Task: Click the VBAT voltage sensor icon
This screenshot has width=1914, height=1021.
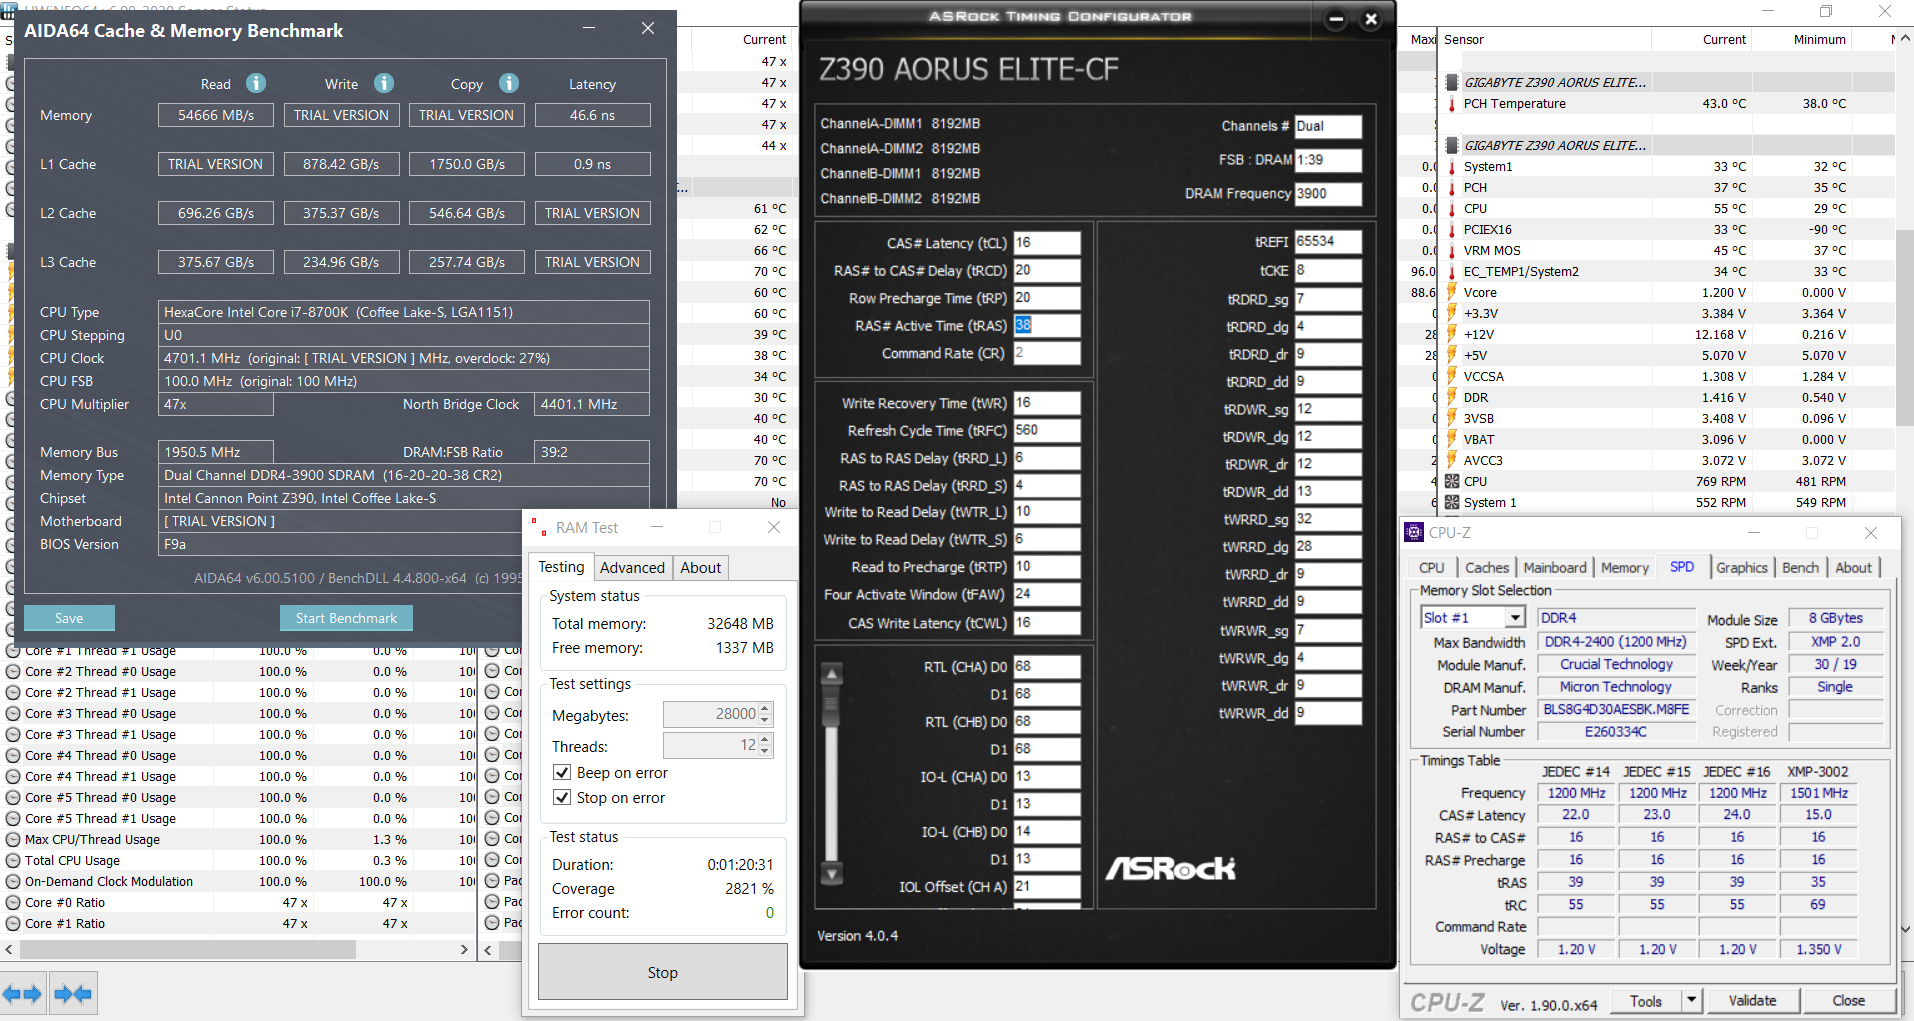Action: pos(1451,440)
